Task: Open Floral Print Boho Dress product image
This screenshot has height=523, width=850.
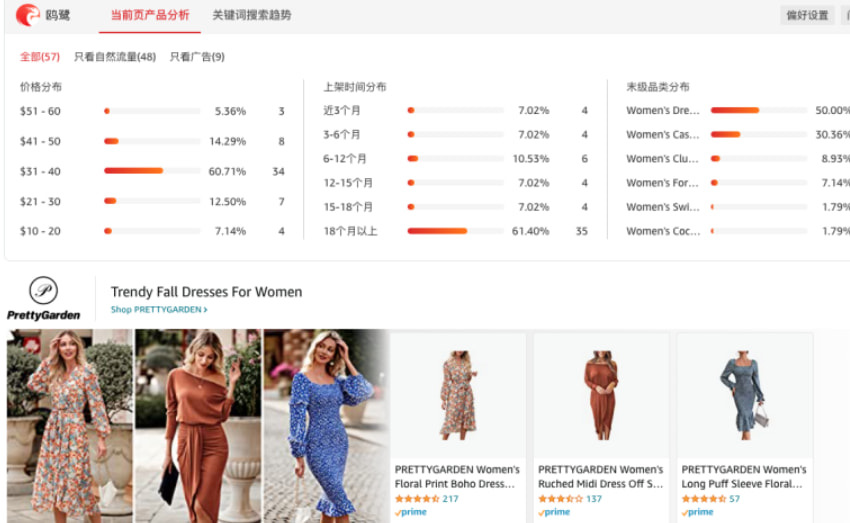Action: [458, 395]
